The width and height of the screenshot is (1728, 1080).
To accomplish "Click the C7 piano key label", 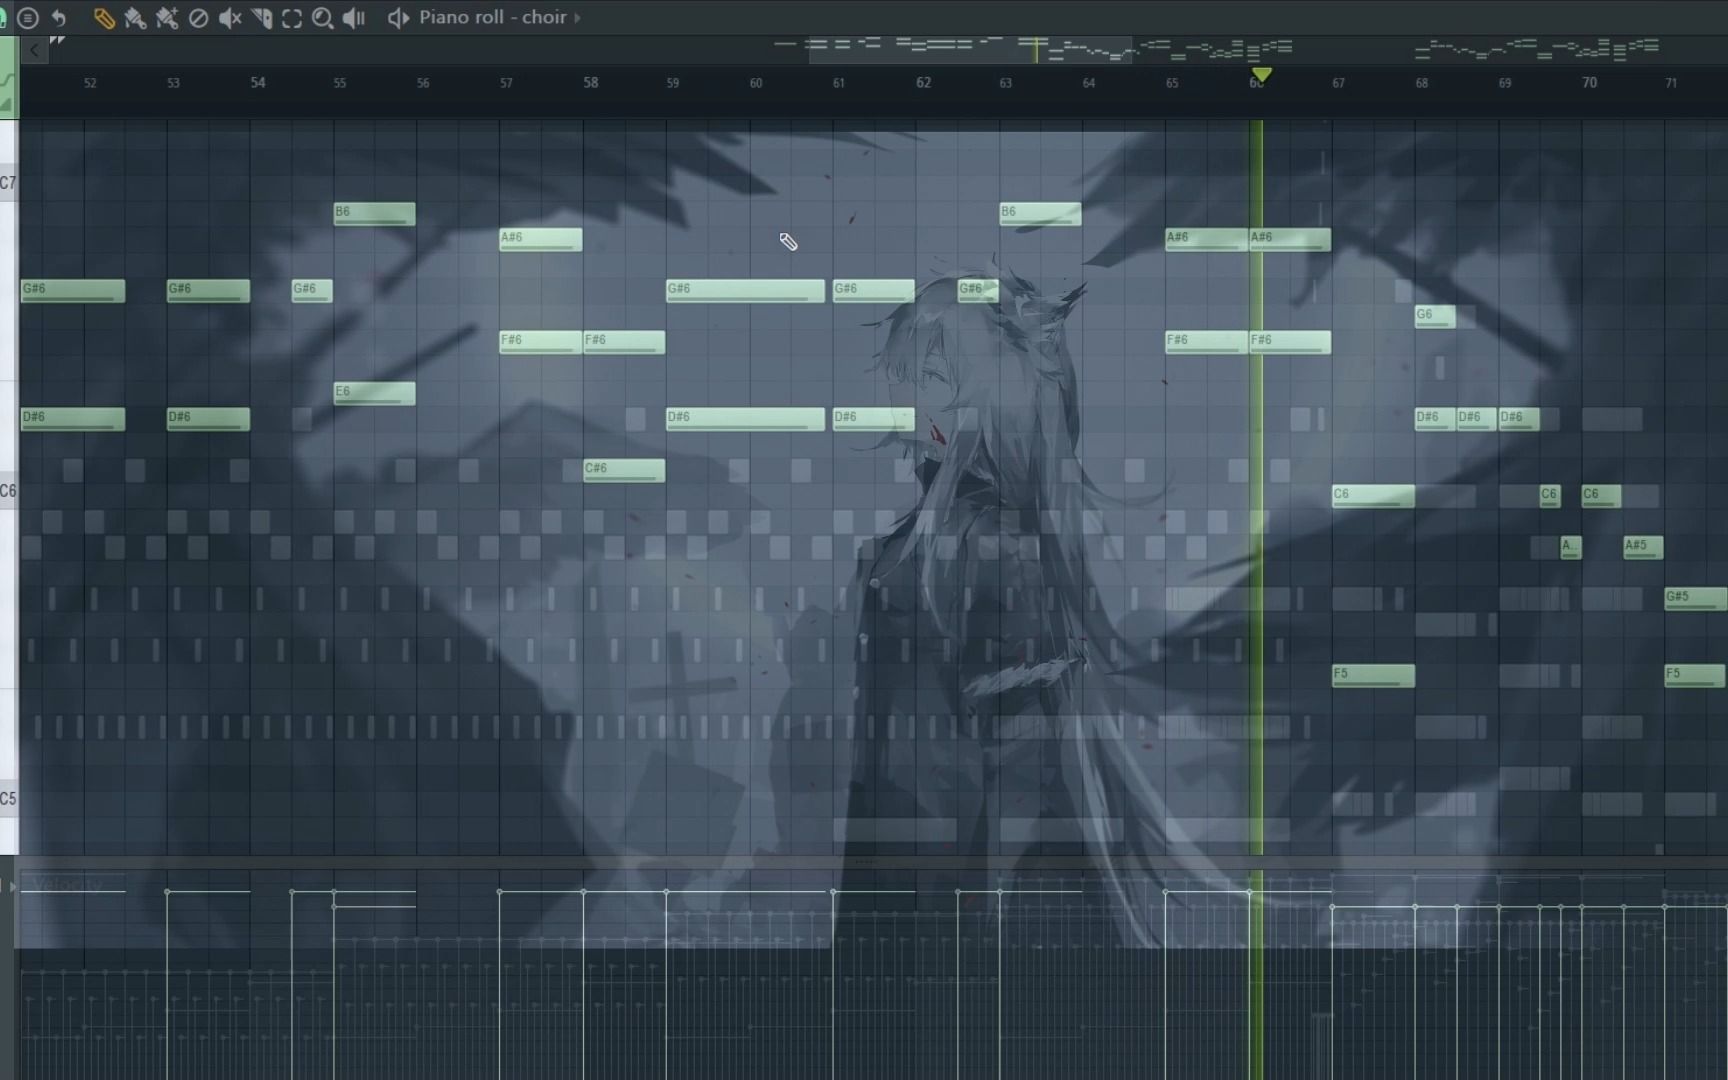I will point(8,183).
